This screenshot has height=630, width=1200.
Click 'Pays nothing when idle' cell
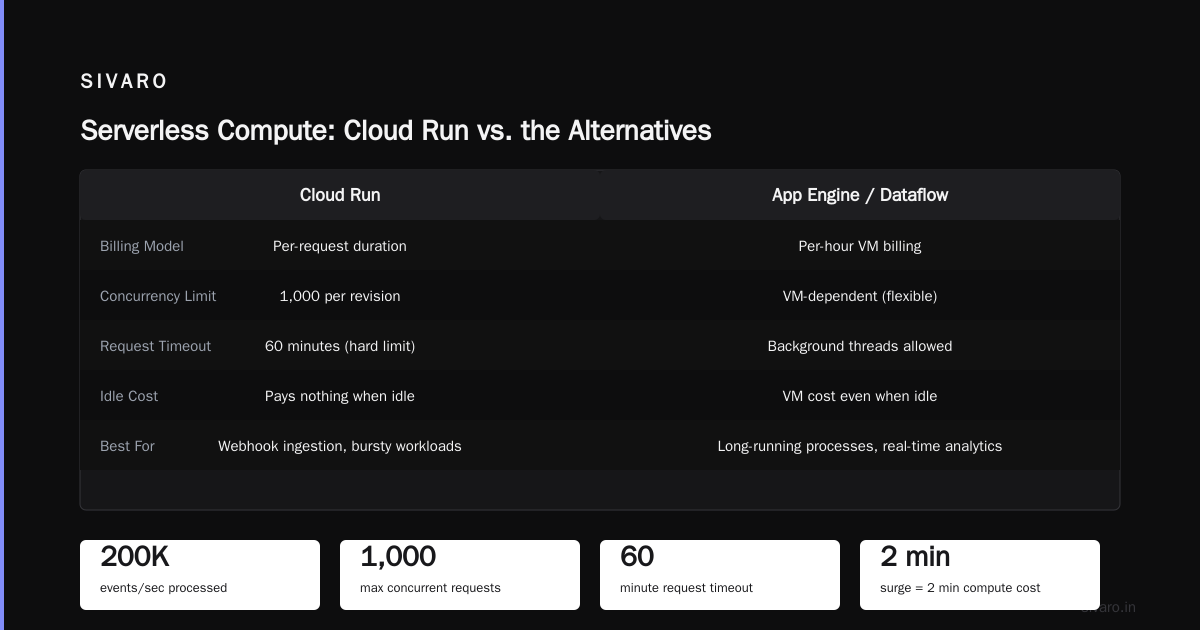[x=340, y=396]
